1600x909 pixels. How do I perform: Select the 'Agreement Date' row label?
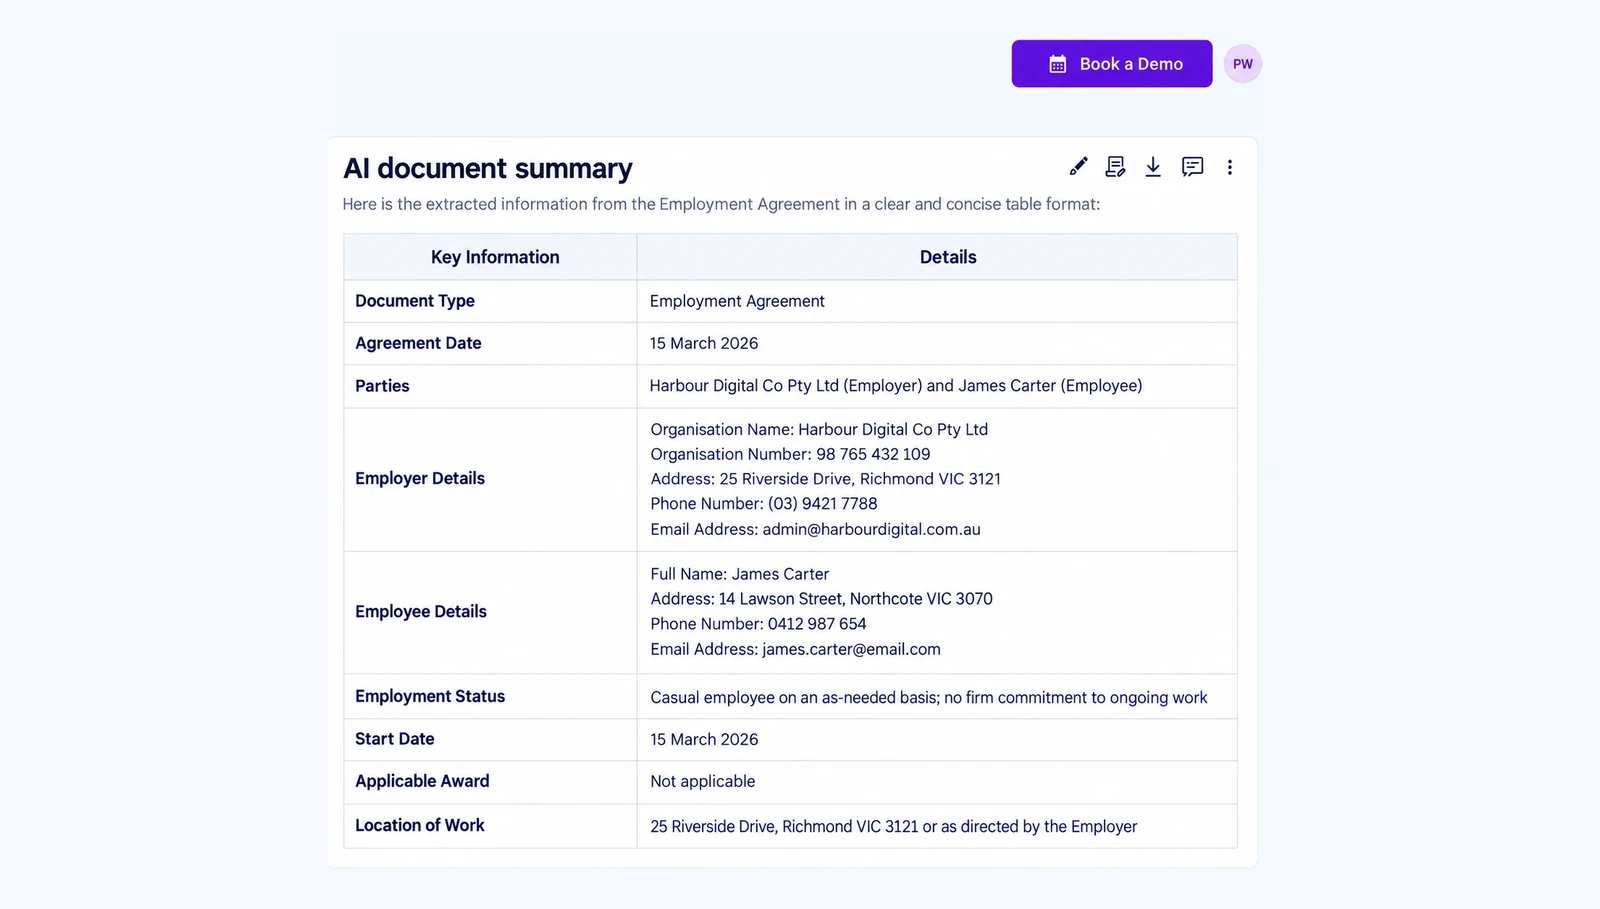(418, 343)
